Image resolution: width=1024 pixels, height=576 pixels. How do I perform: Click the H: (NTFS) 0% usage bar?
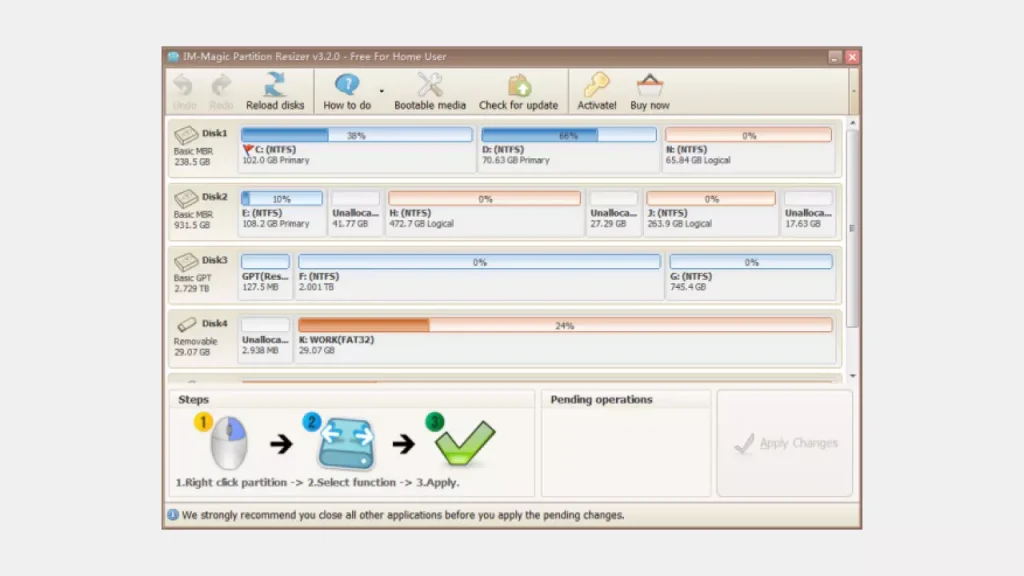pyautogui.click(x=485, y=199)
